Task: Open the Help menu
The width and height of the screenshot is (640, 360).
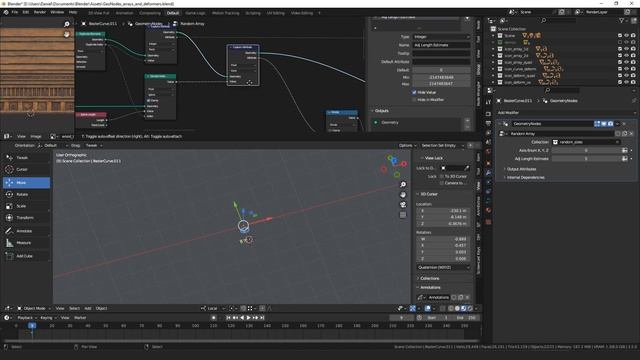Action: [x=73, y=12]
